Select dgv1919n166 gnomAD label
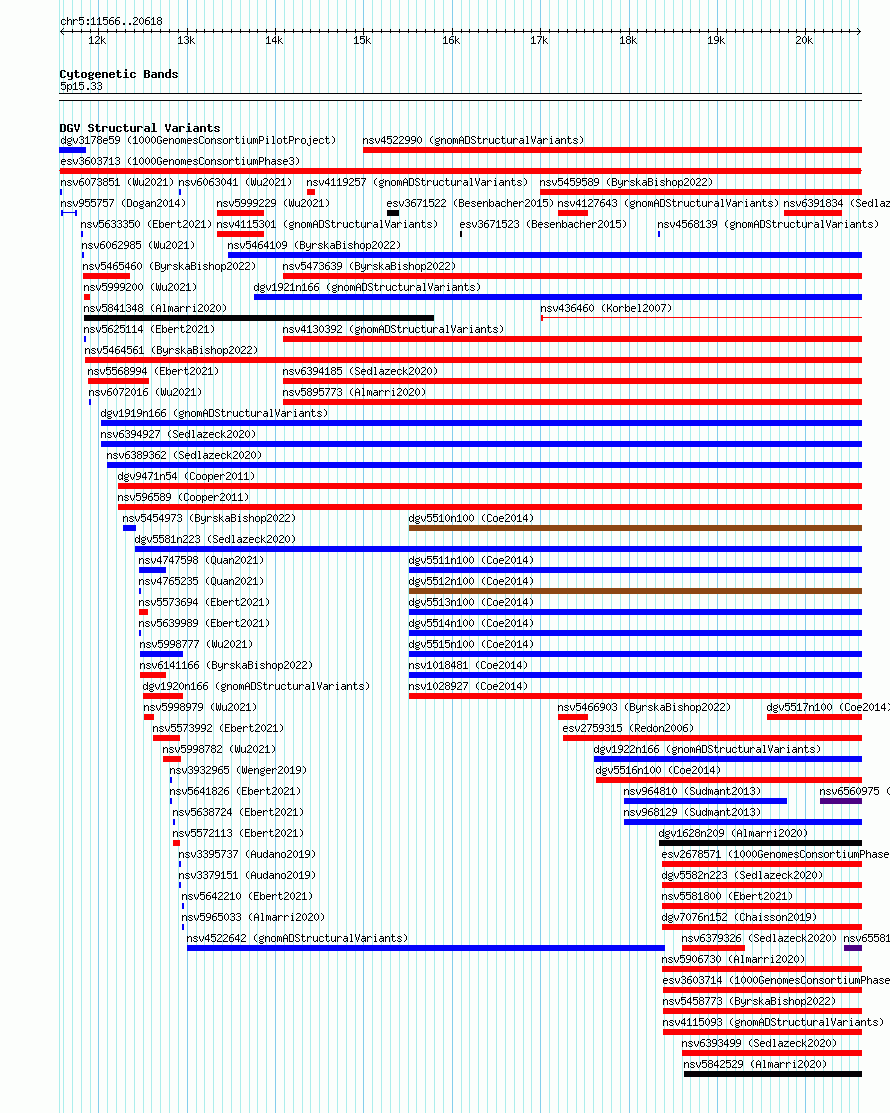 point(214,413)
